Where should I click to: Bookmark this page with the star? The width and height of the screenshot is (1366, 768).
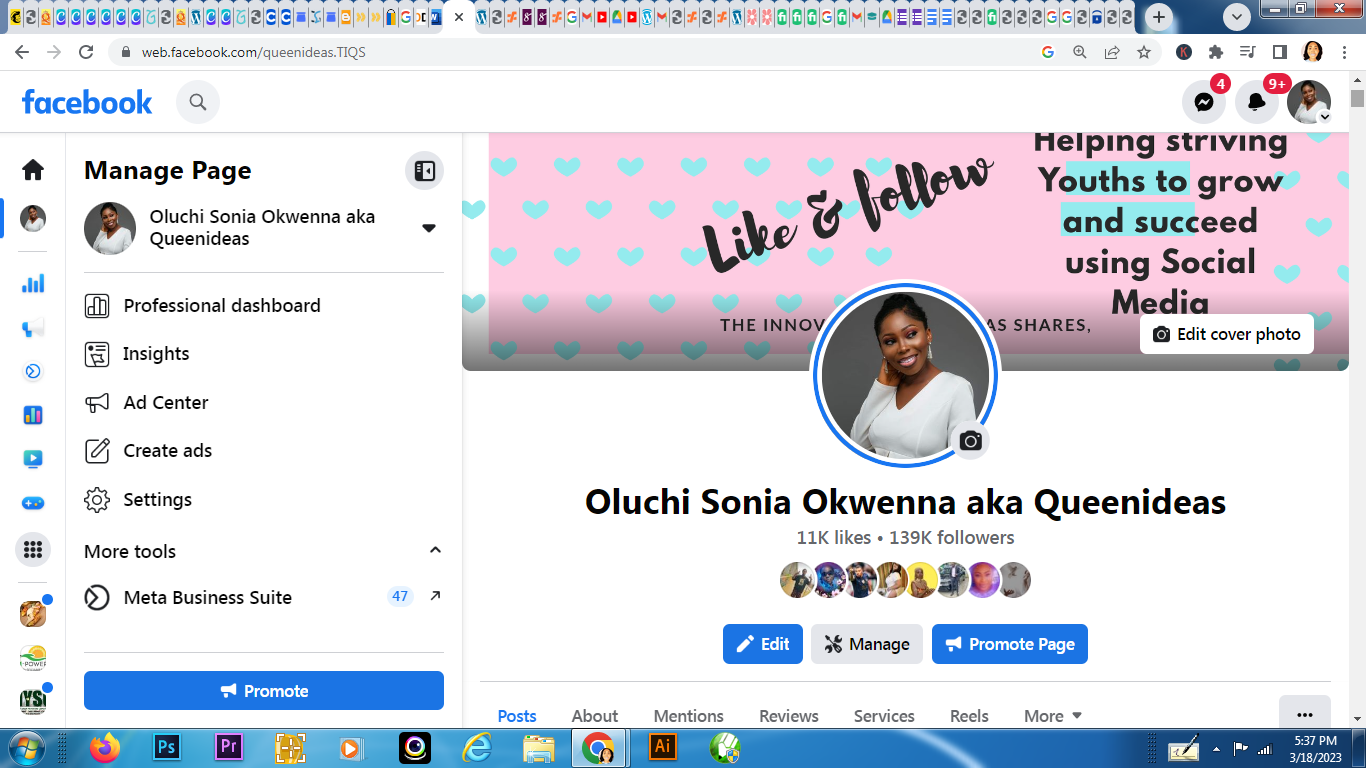pos(1144,52)
